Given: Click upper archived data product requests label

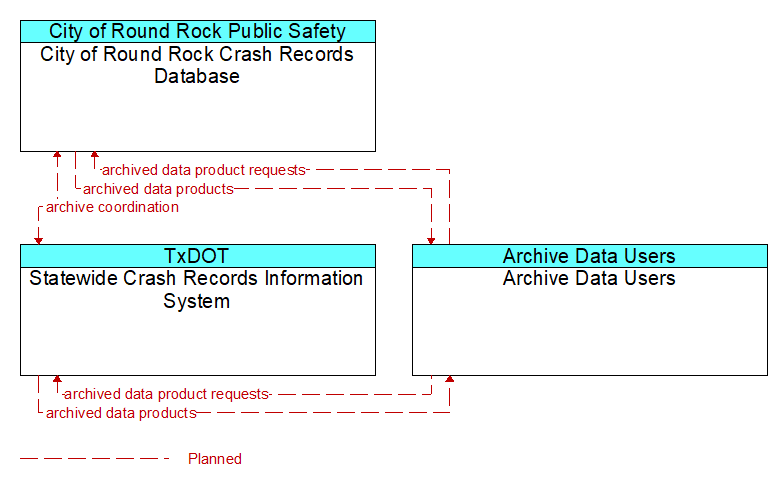Looking at the screenshot, I should click(x=203, y=170).
